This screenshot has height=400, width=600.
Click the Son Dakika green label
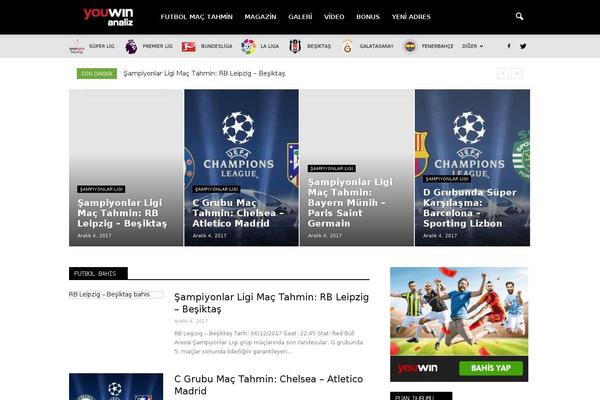[97, 73]
